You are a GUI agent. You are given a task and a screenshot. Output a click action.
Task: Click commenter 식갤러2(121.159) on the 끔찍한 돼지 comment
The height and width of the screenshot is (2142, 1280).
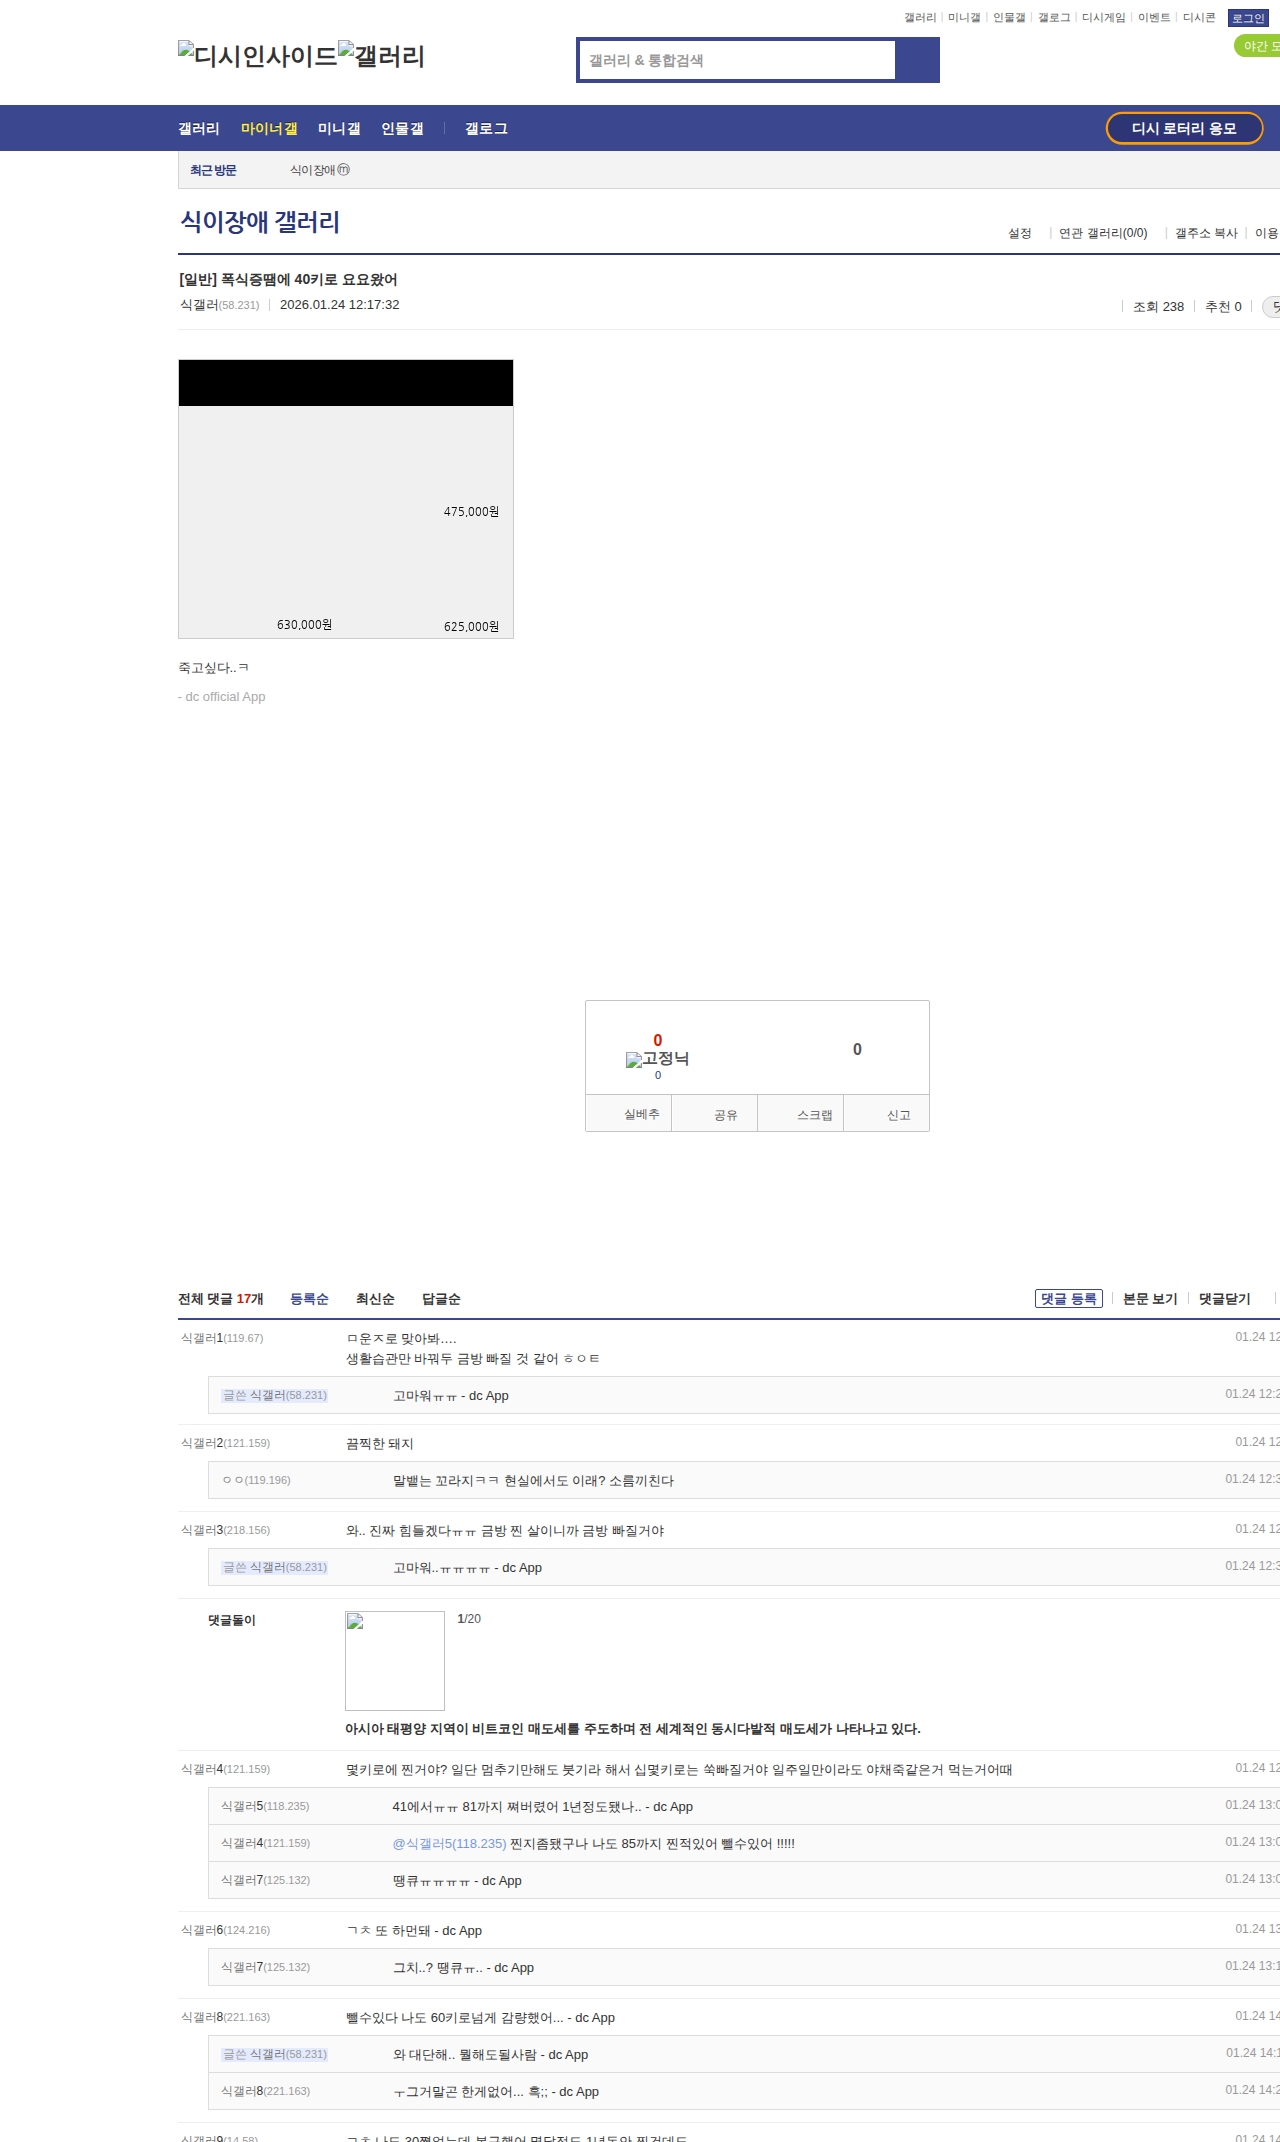225,1443
